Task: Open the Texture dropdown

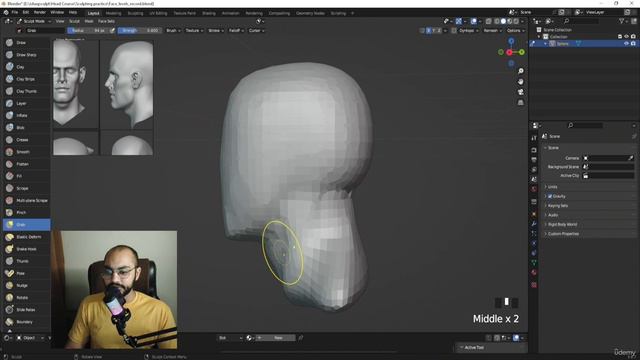Action: 194,31
